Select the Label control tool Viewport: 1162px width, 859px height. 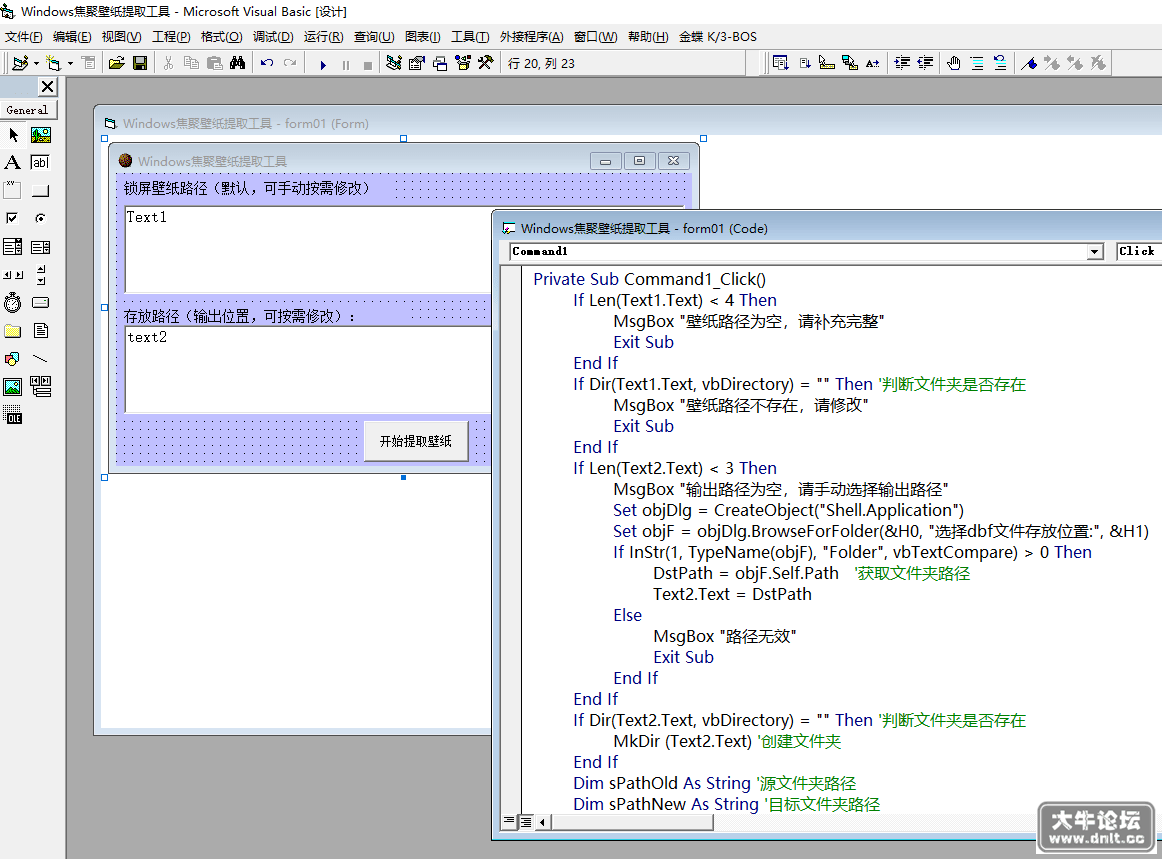point(13,162)
